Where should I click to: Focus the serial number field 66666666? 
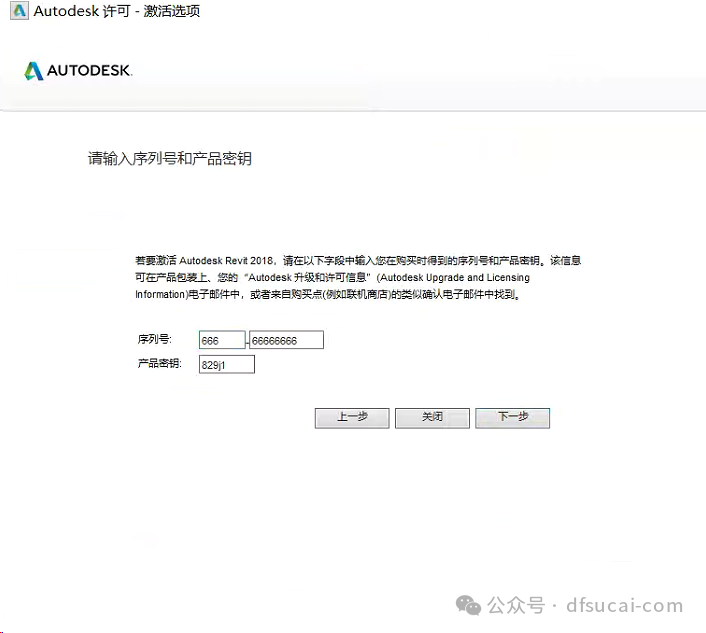[x=286, y=340]
